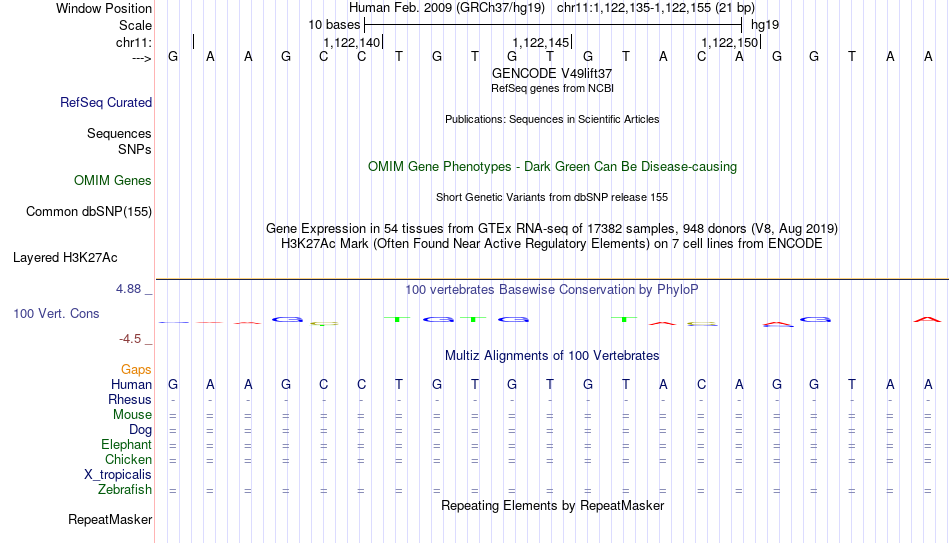Select the Elephant species row label
Viewport: 950px width, 543px height.
126,444
